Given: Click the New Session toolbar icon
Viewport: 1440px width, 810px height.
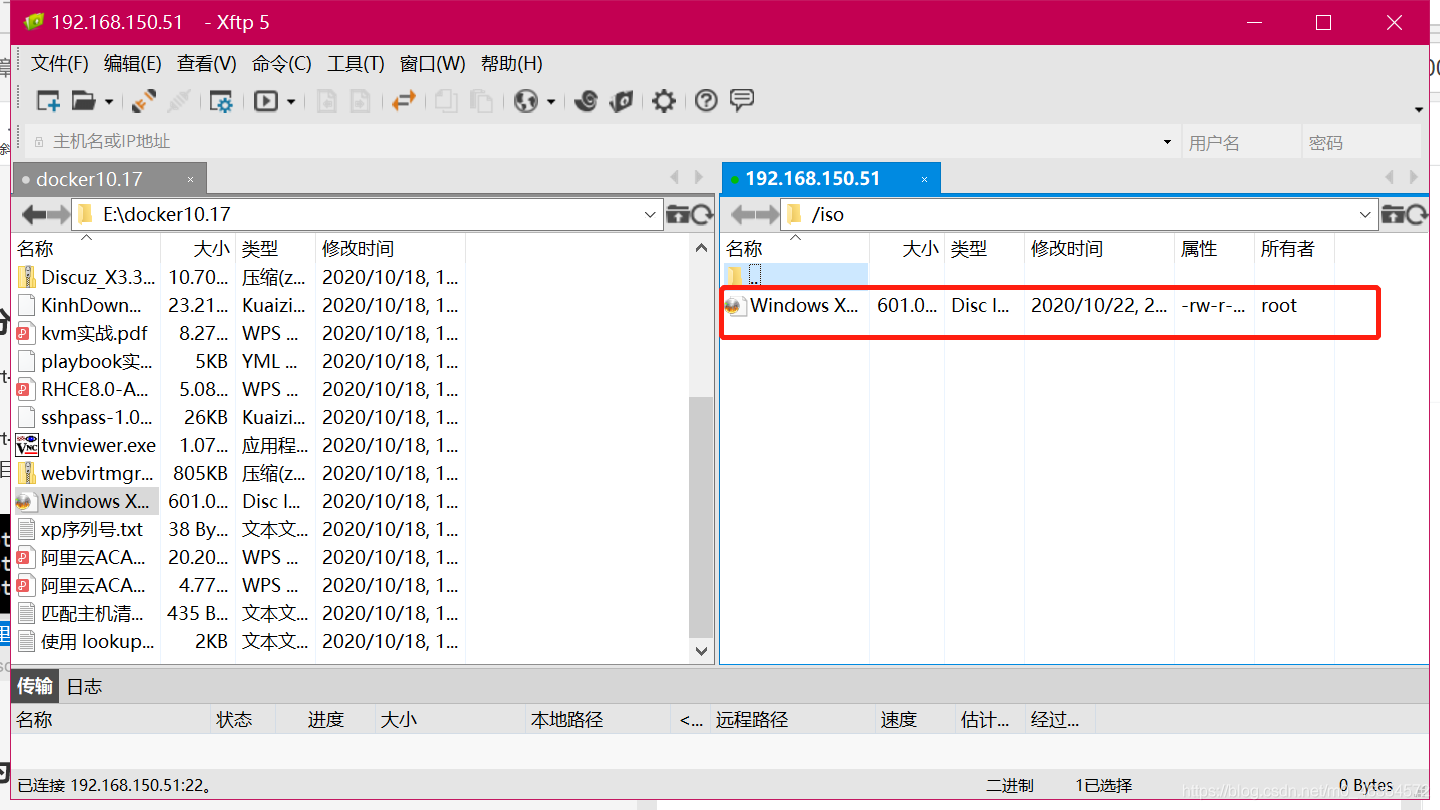Looking at the screenshot, I should [x=48, y=101].
